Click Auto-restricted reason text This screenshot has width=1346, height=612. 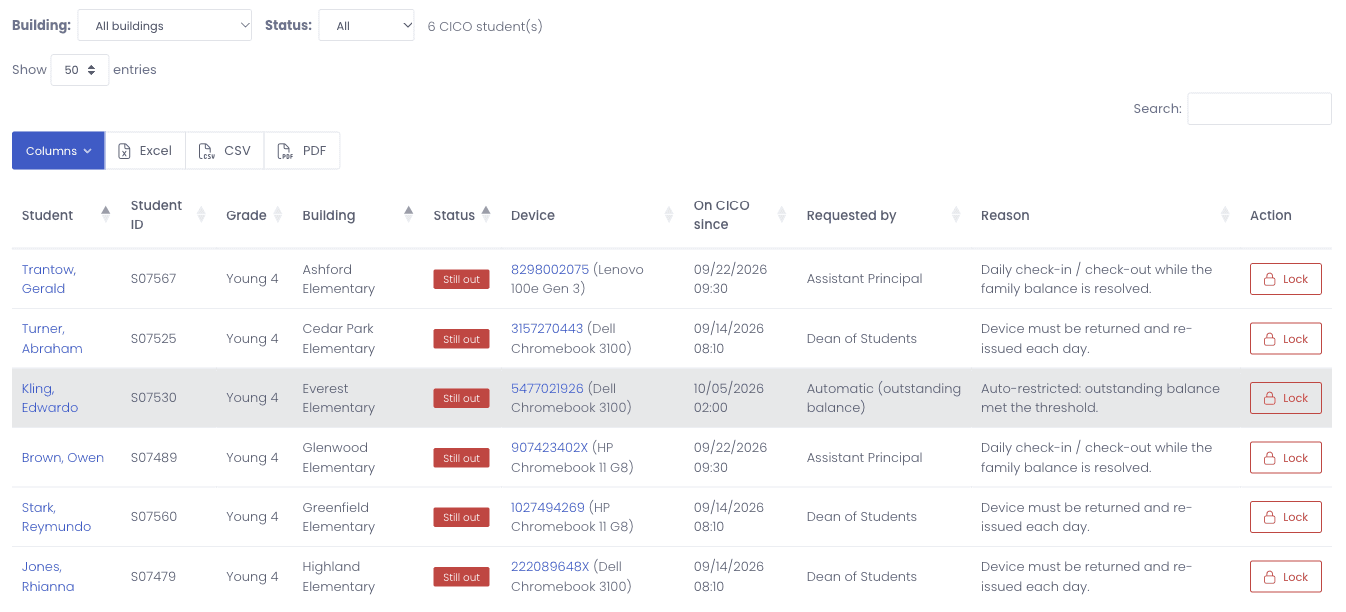pyautogui.click(x=1100, y=398)
